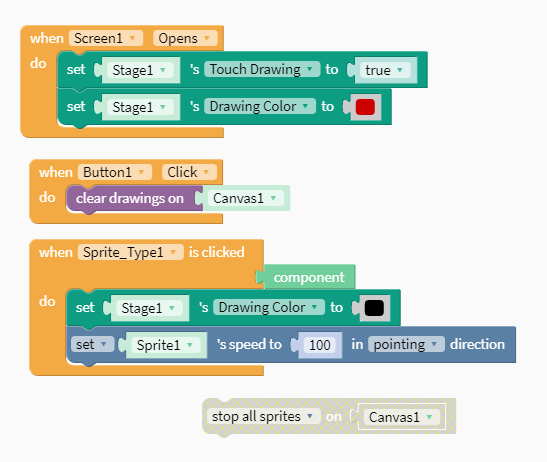Change the true value dropdown
This screenshot has width=547, height=462.
click(384, 70)
